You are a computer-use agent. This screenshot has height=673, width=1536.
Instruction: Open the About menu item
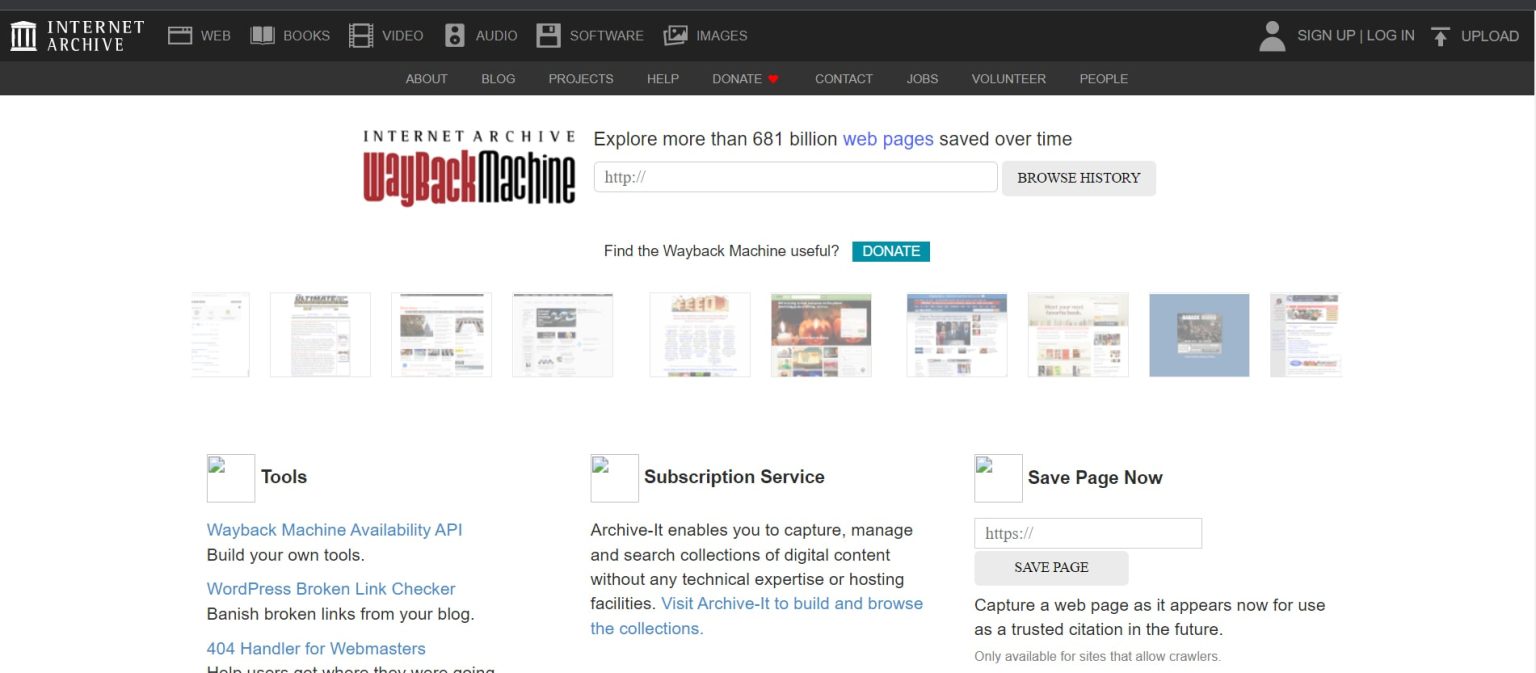pos(427,79)
